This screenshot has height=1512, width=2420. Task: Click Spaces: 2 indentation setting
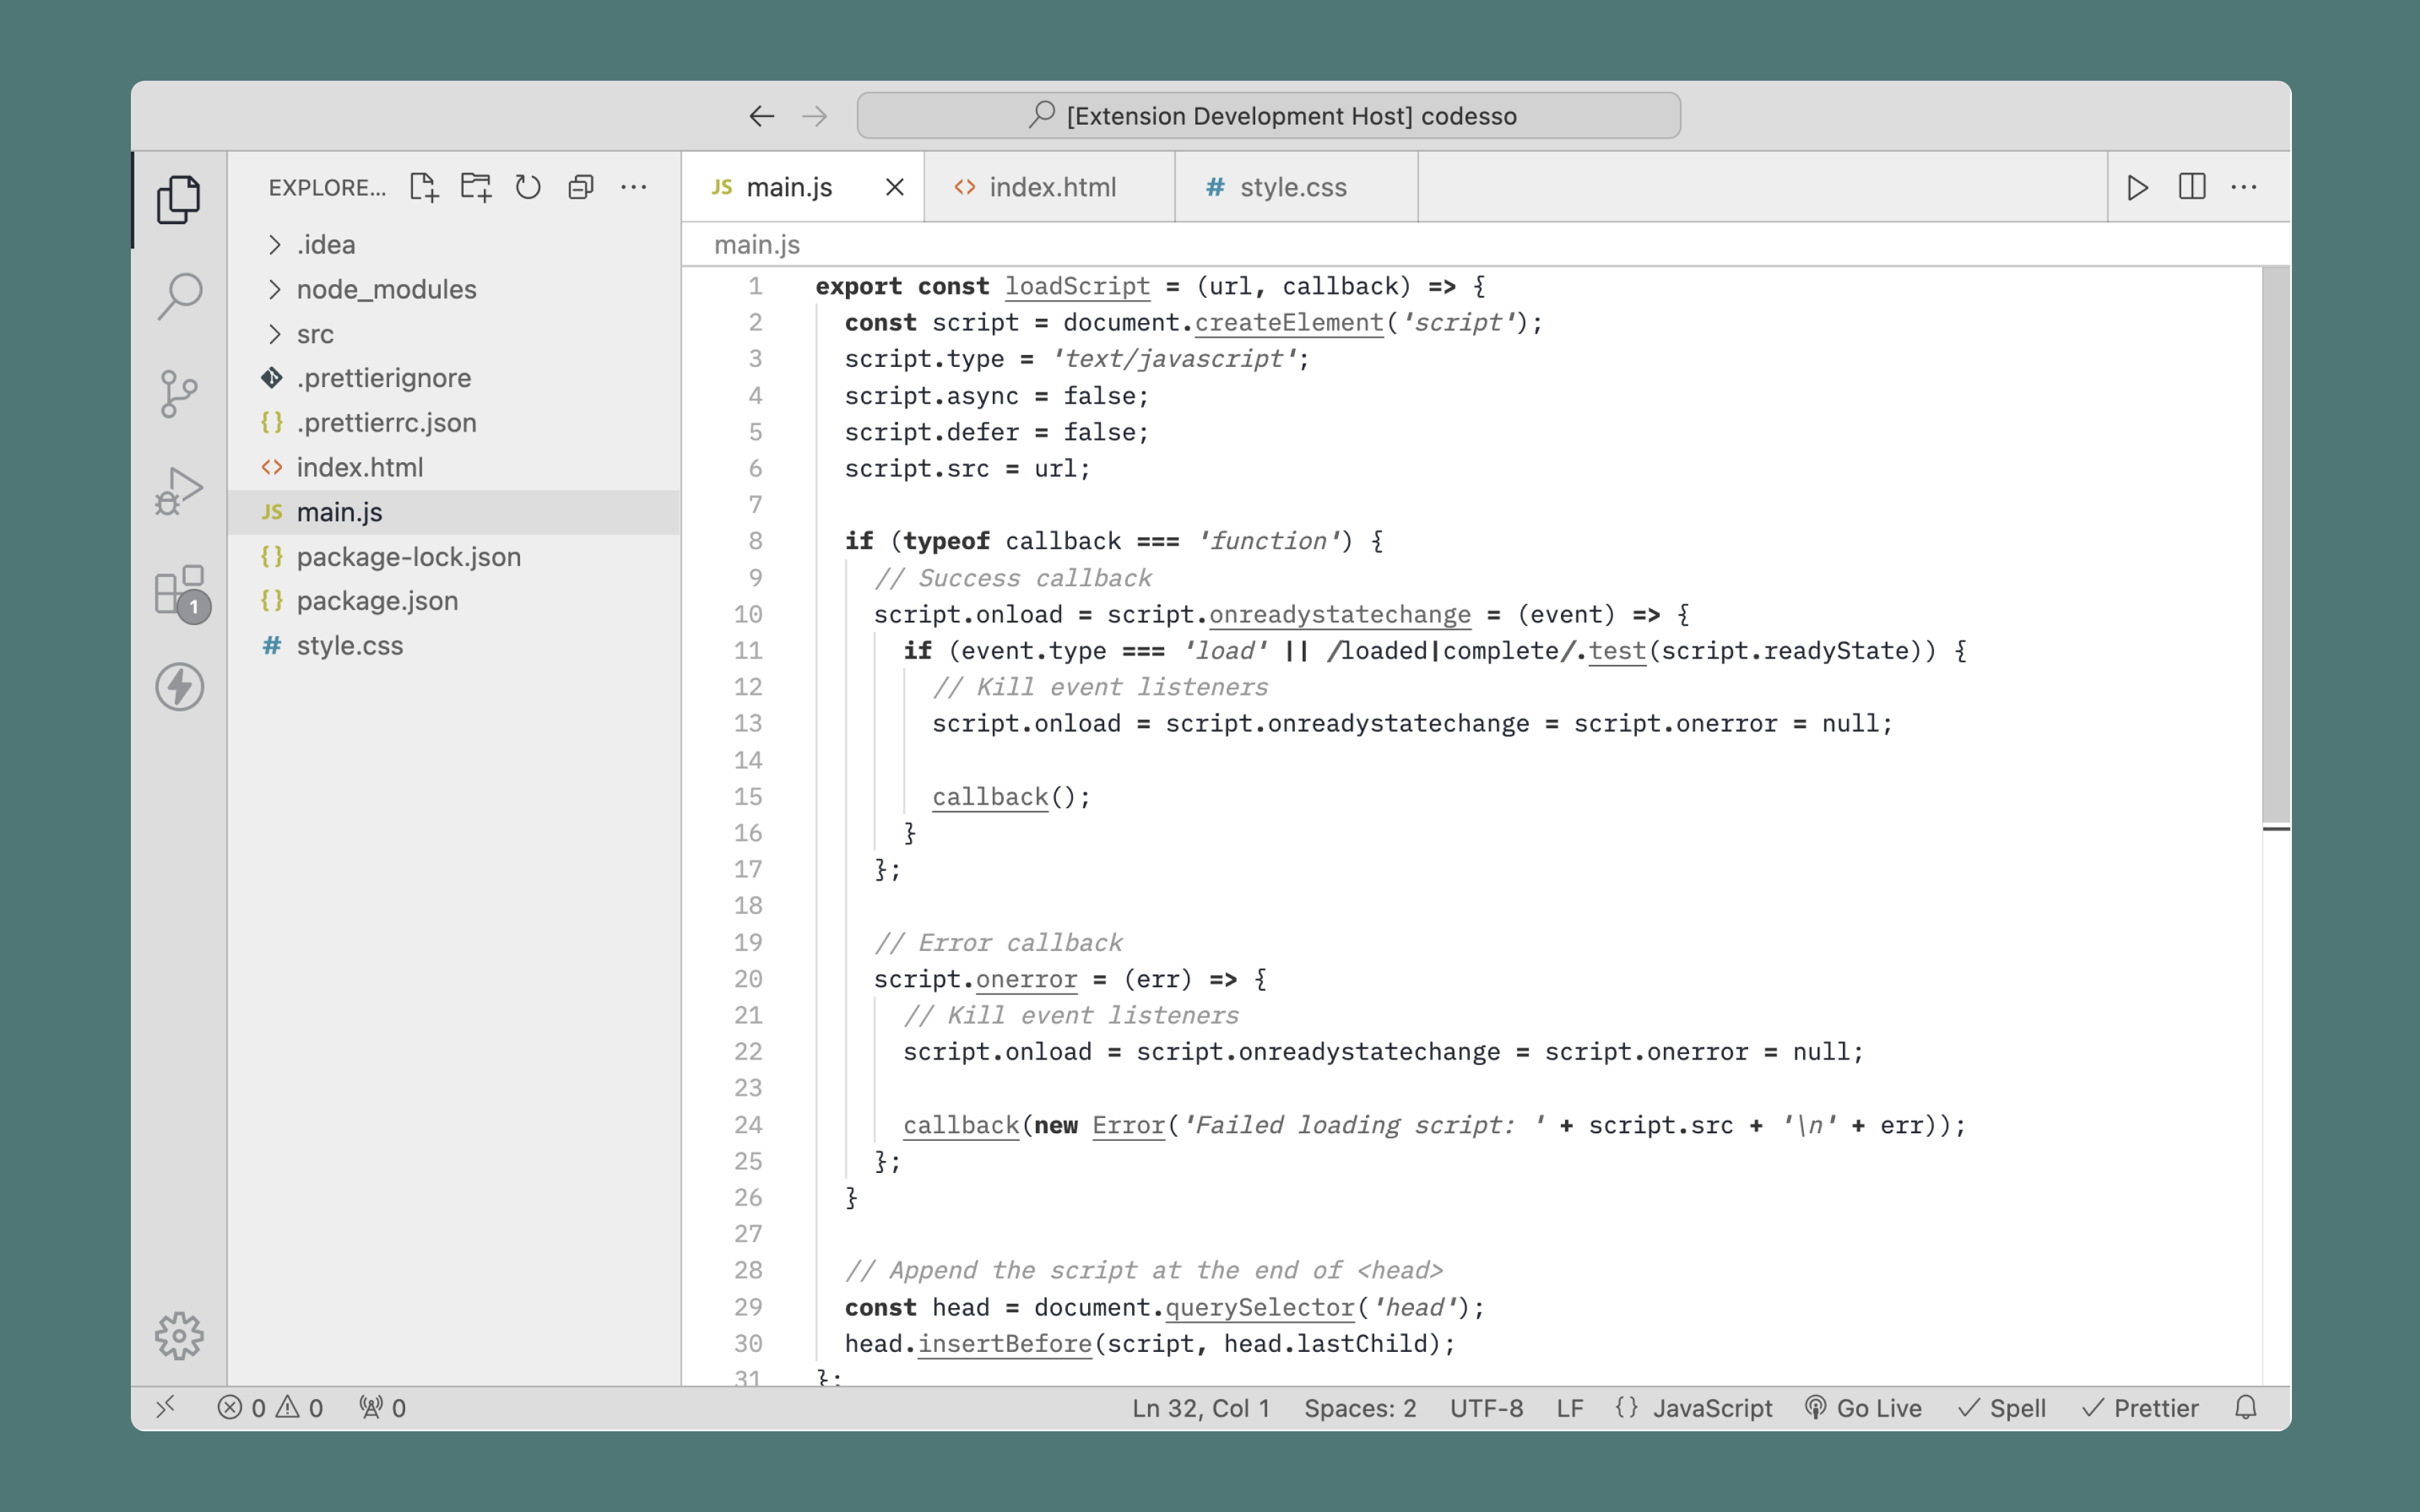pos(1360,1408)
